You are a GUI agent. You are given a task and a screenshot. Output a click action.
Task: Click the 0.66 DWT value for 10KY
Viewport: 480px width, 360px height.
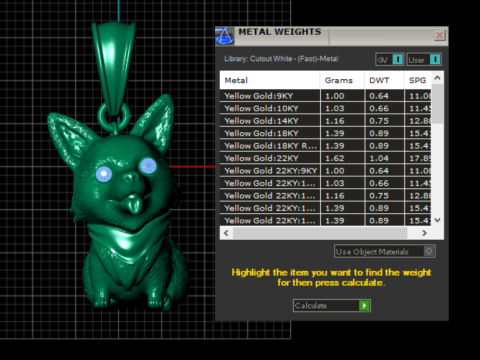click(x=379, y=108)
